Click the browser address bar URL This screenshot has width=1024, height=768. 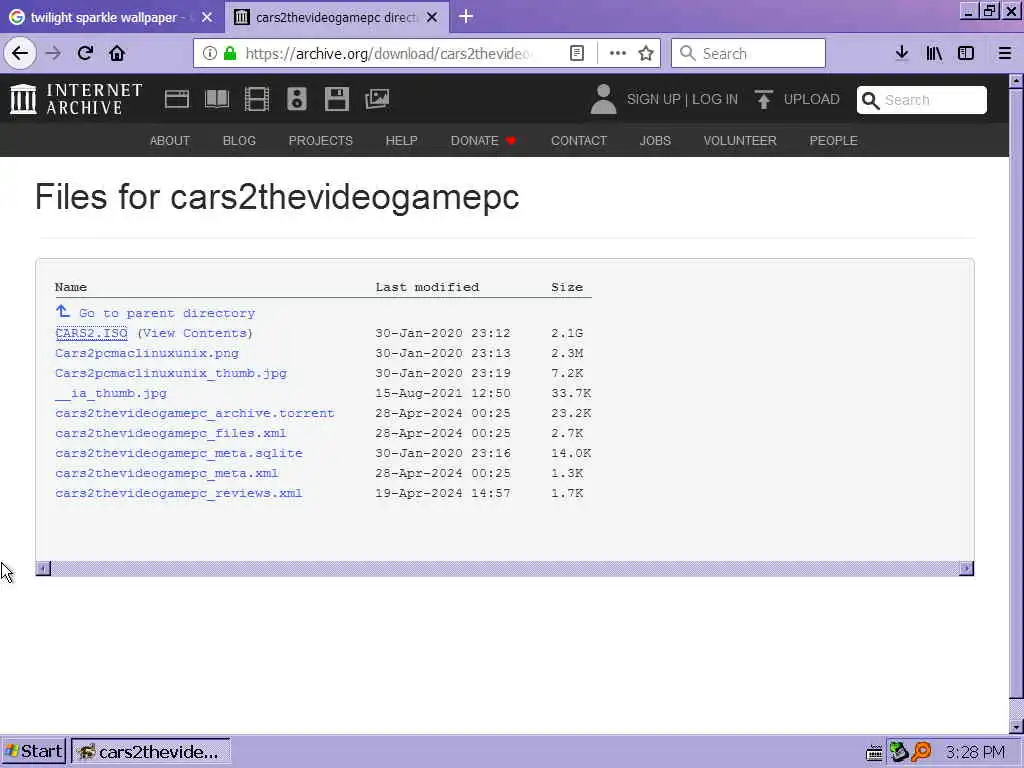389,53
